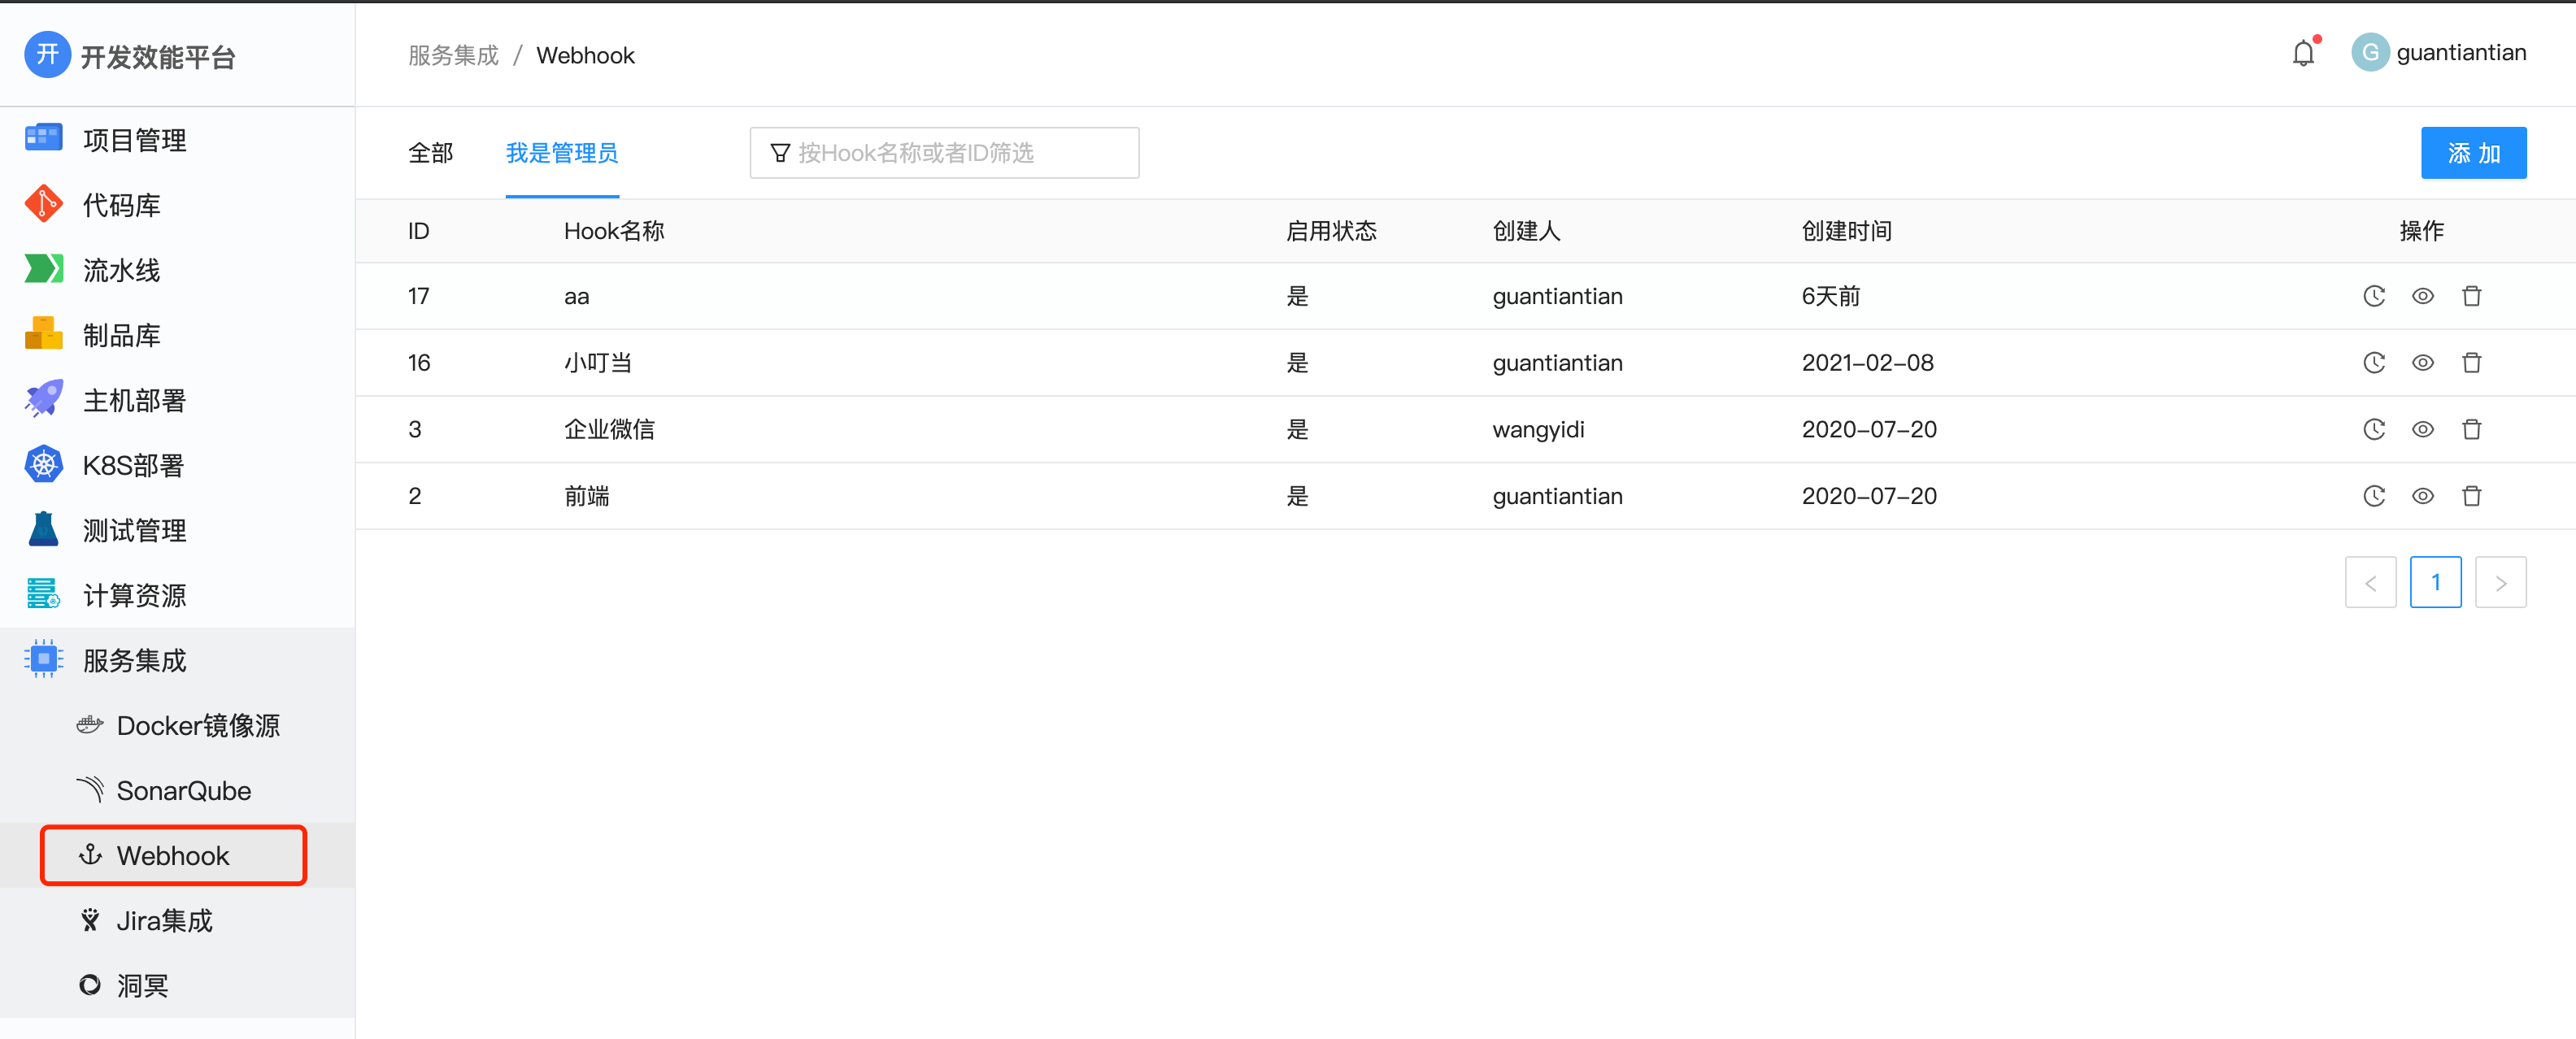2576x1039 pixels.
Task: Open the 主机部署 host deployment page
Action: pyautogui.click(x=135, y=399)
